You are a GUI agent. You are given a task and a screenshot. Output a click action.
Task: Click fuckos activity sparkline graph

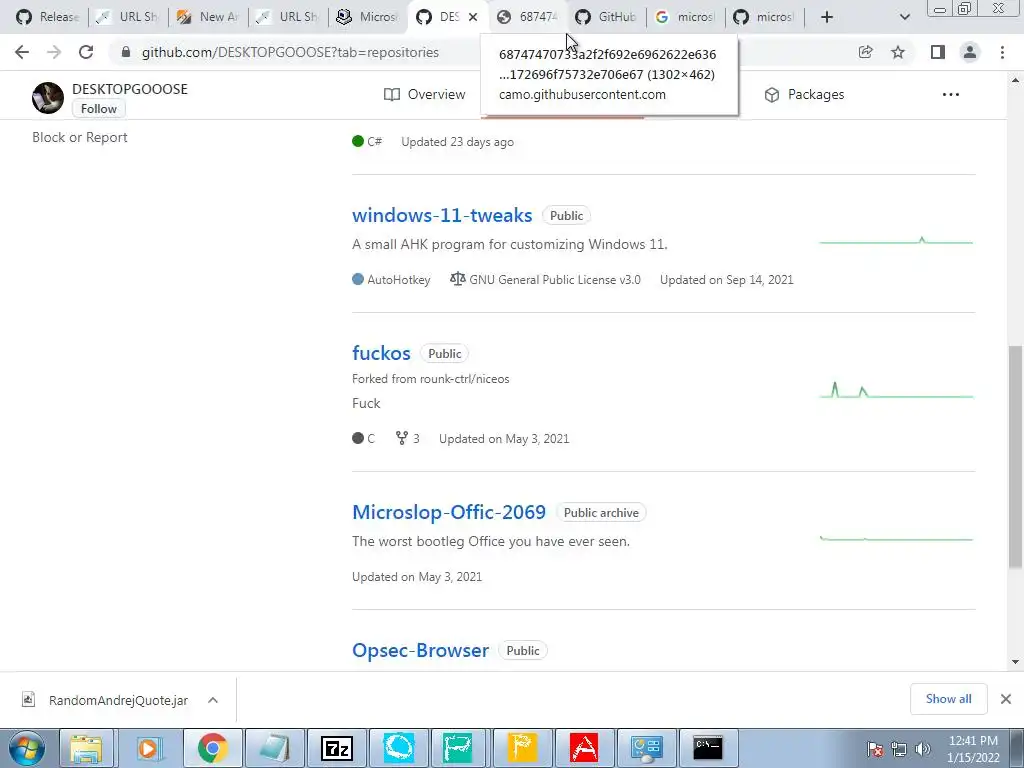click(897, 390)
